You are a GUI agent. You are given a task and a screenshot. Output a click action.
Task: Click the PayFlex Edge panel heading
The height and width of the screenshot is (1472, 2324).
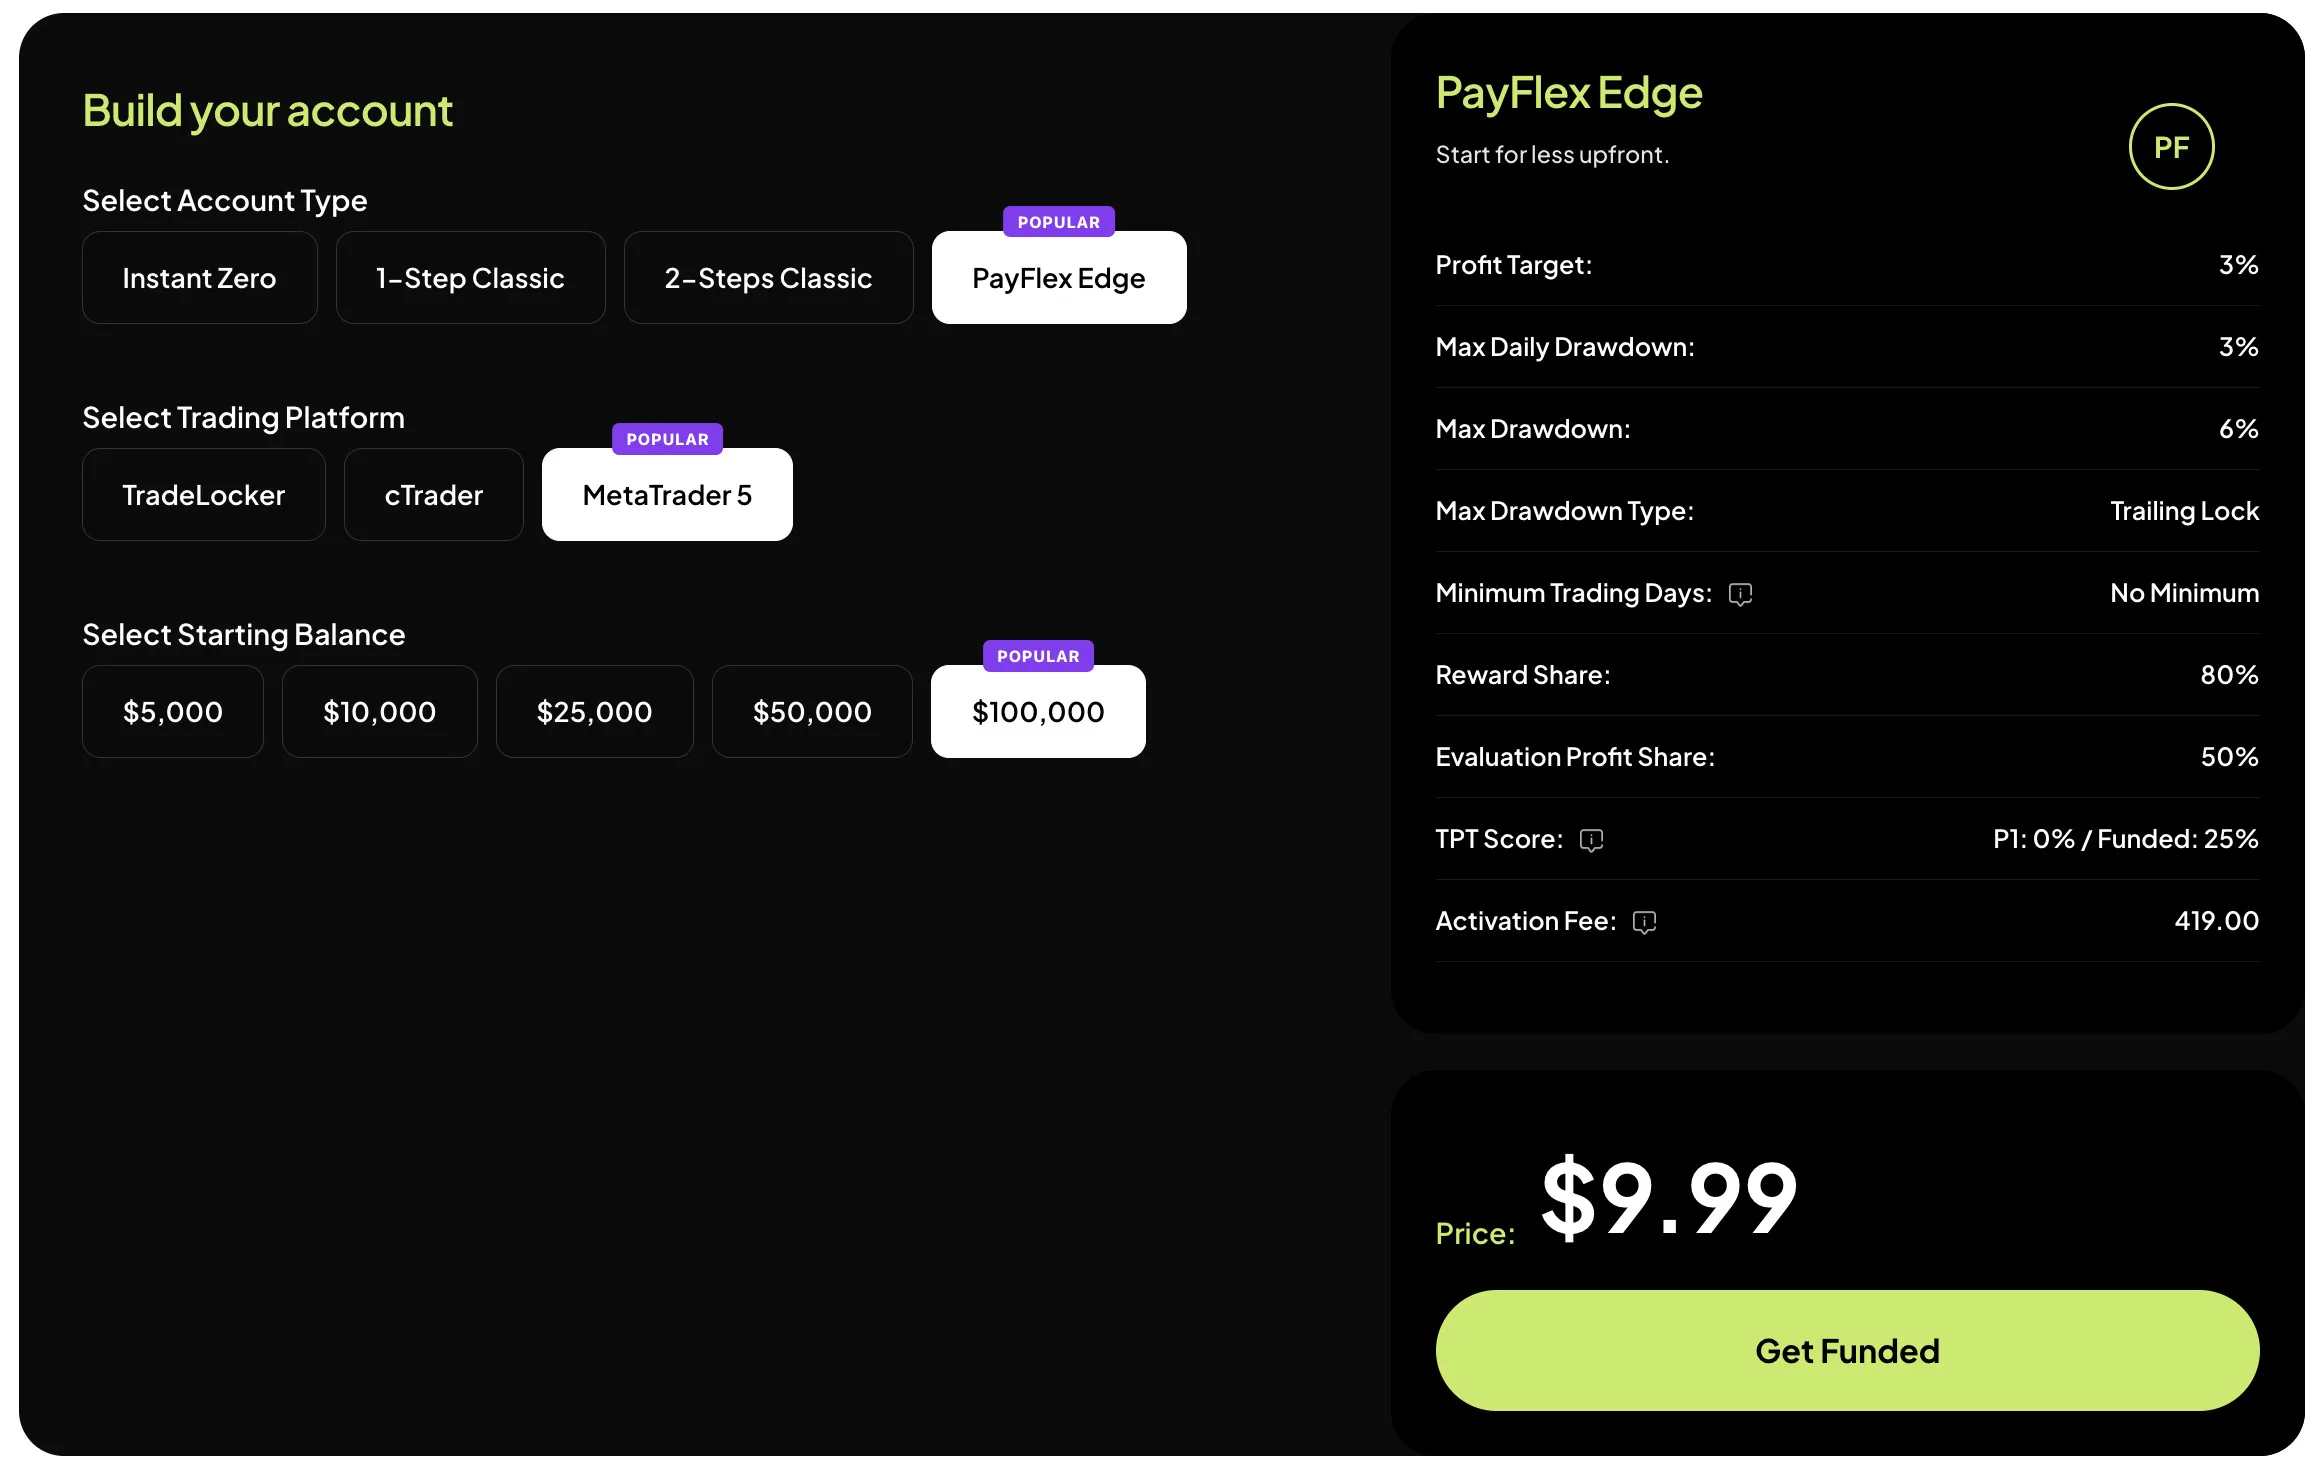(1569, 93)
